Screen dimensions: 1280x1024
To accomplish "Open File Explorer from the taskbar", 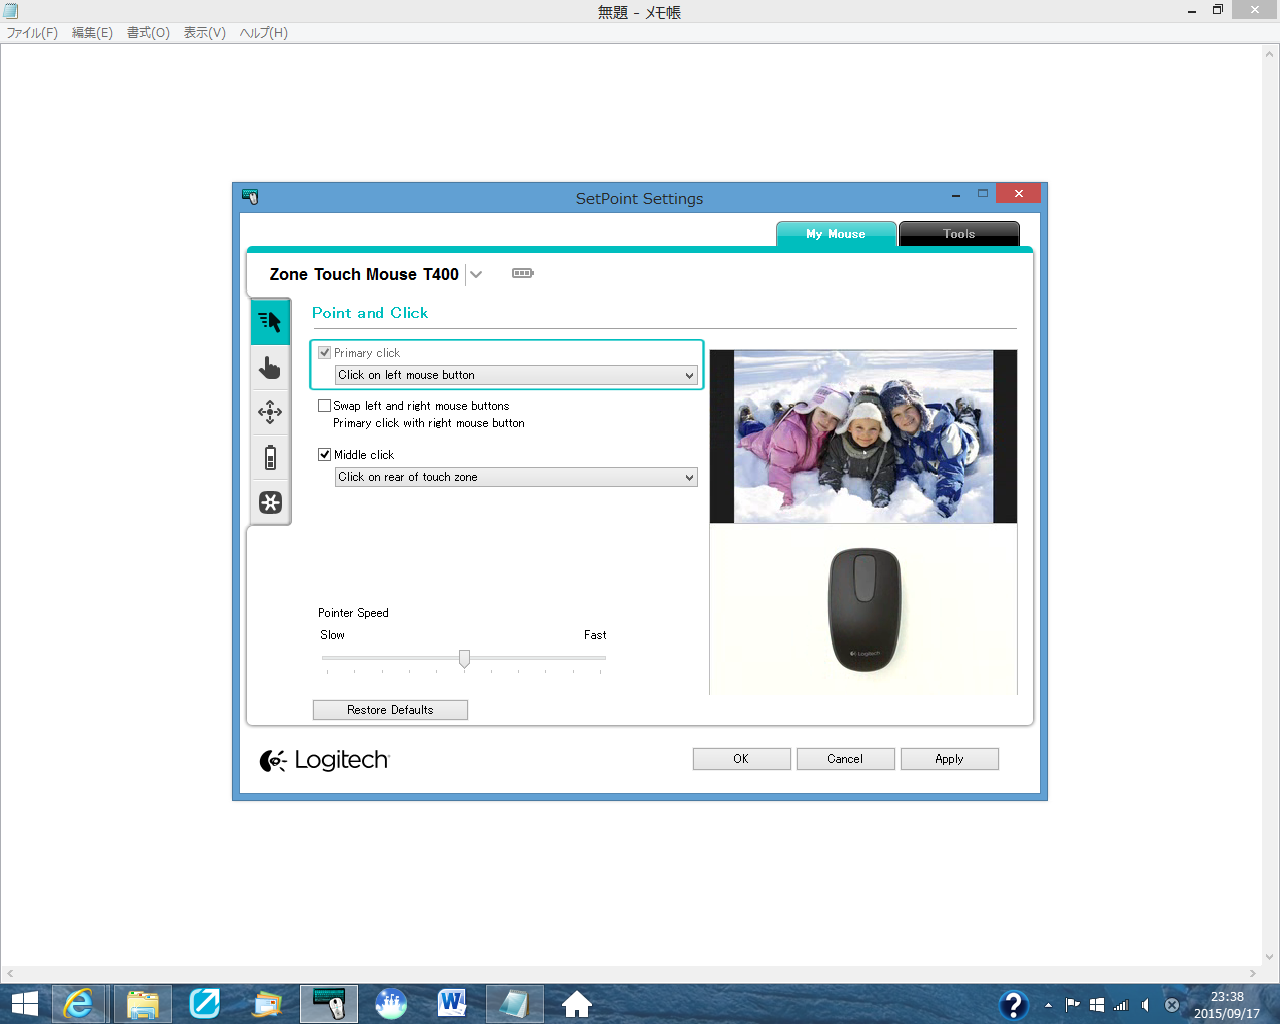I will [143, 1004].
